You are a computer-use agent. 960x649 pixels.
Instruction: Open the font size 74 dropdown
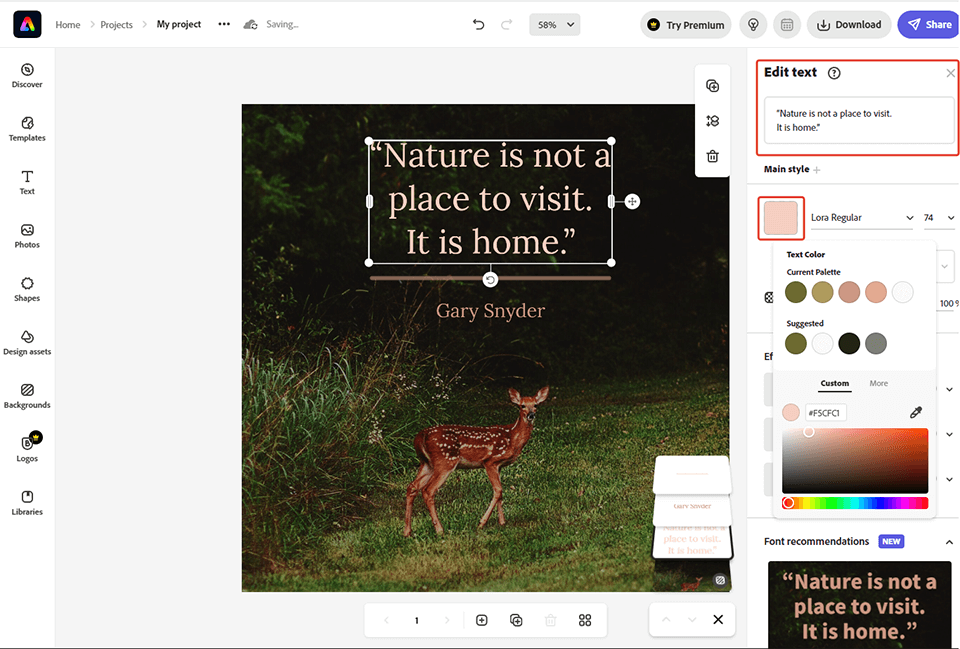pyautogui.click(x=939, y=217)
